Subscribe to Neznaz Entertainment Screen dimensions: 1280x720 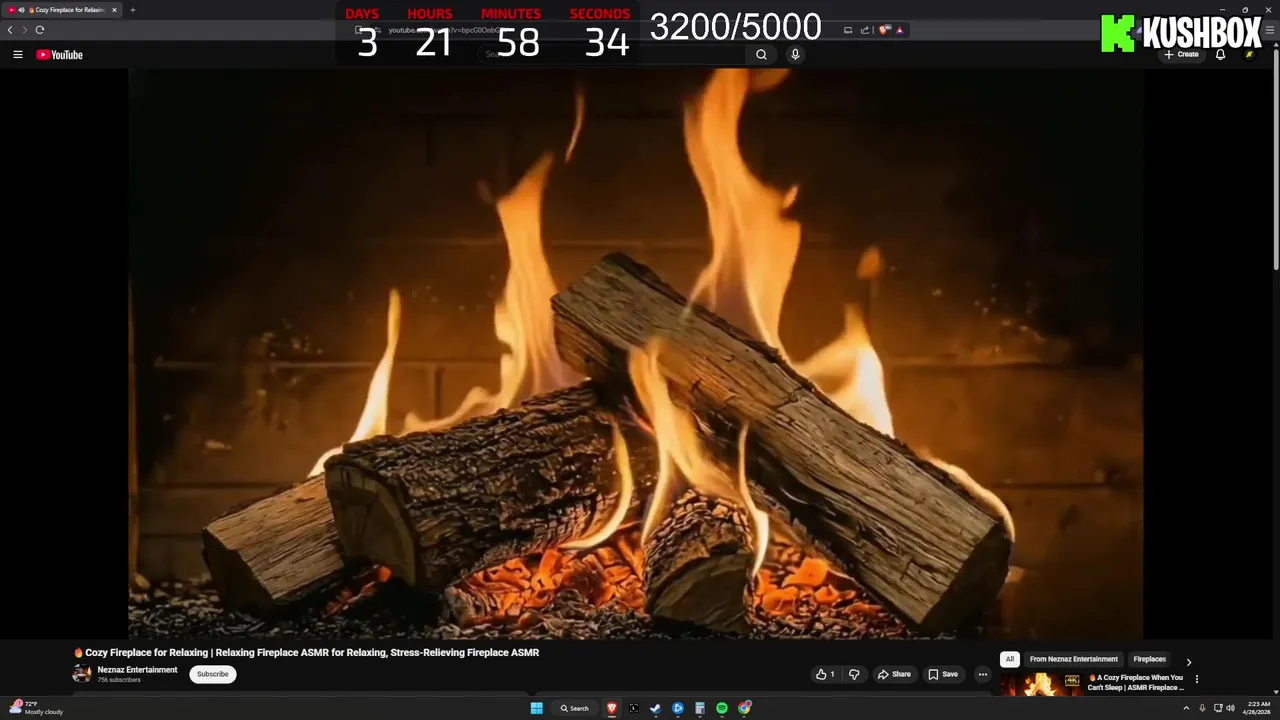coord(213,674)
